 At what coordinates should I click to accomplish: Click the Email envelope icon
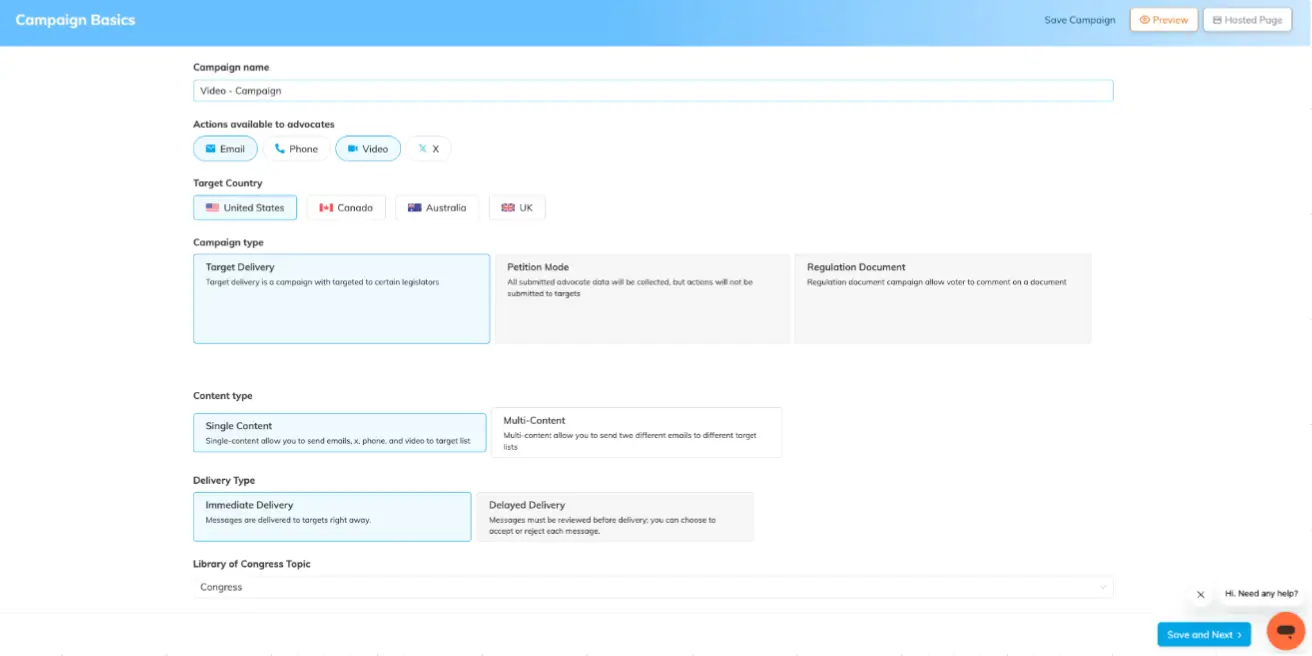210,149
